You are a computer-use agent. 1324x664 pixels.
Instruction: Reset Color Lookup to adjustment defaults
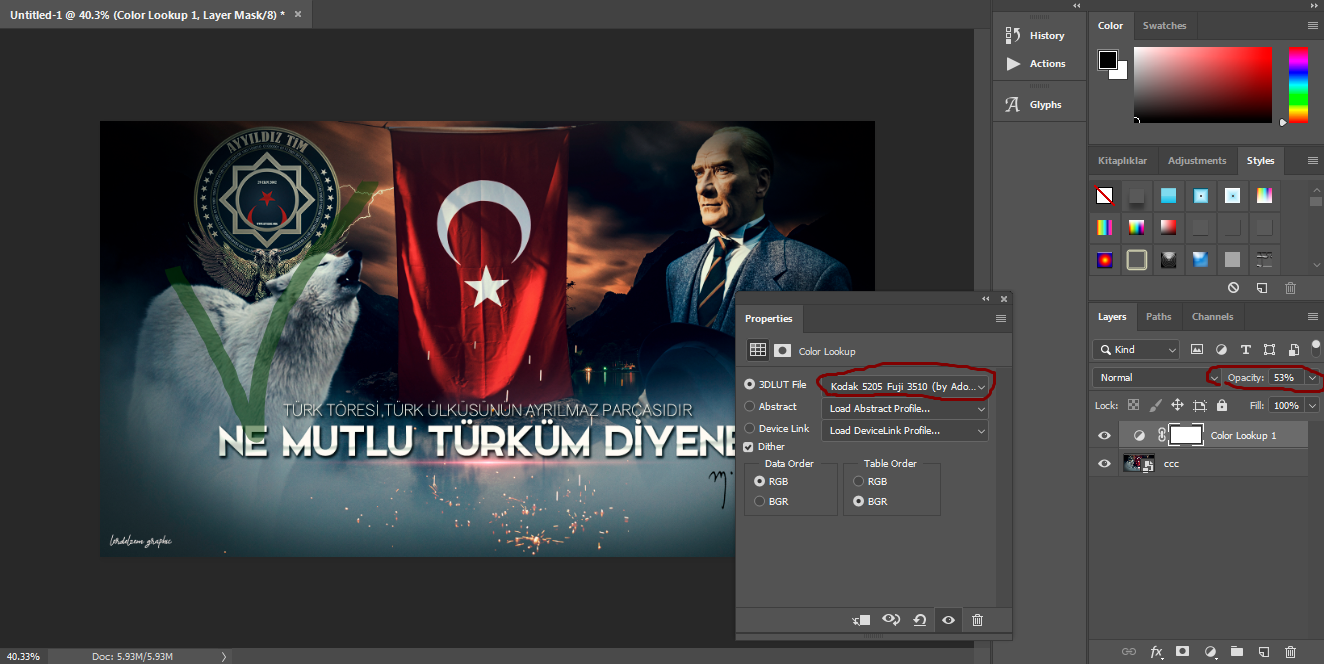pos(920,620)
